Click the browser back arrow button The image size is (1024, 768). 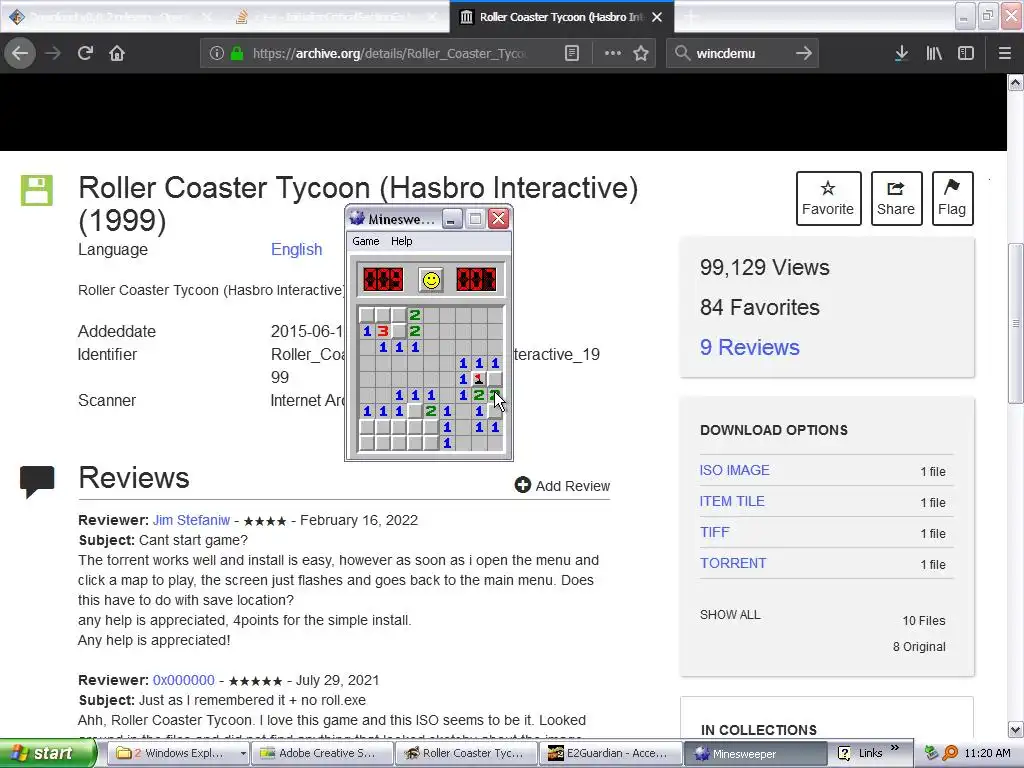20,53
